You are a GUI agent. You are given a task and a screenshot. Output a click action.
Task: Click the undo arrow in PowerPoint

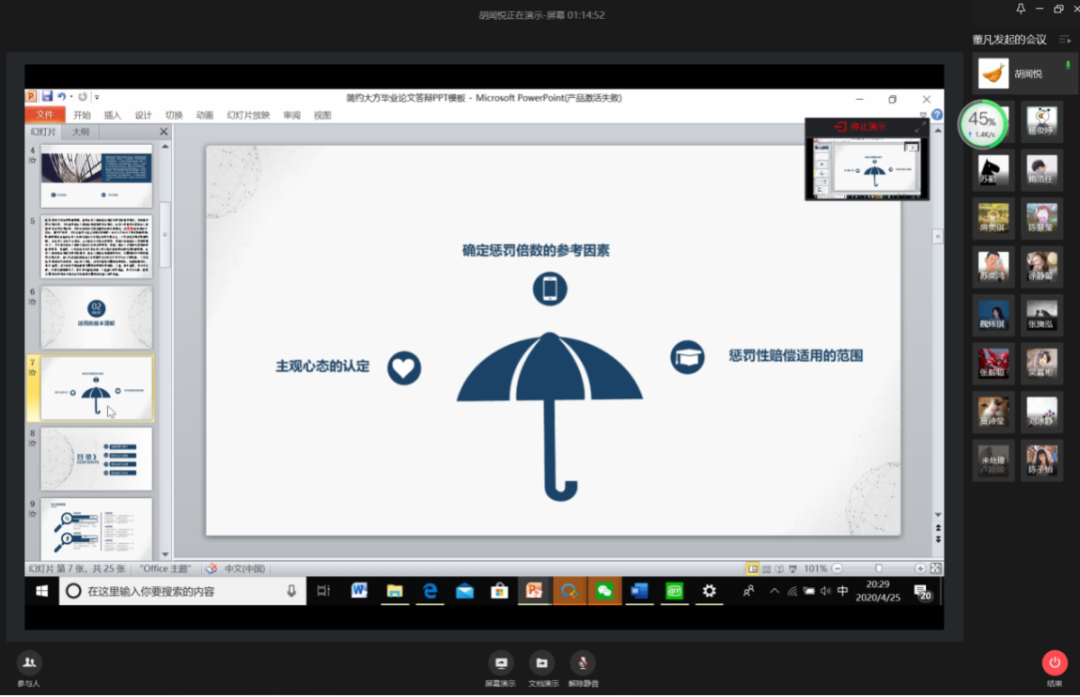(62, 97)
